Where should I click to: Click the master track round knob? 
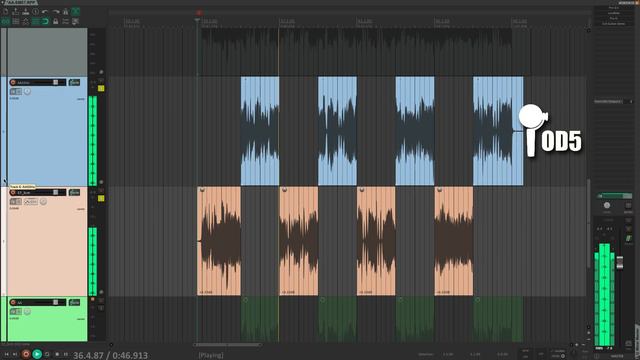coord(607,205)
